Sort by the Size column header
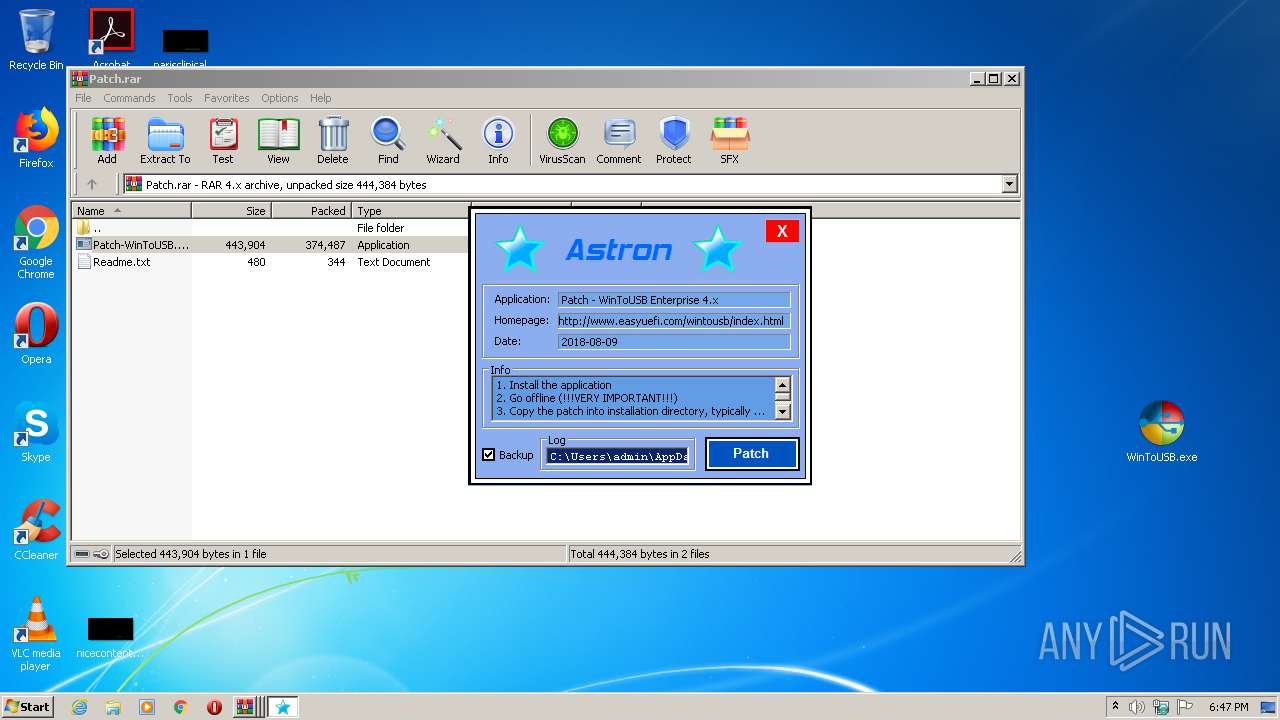The width and height of the screenshot is (1280, 720). pos(231,211)
